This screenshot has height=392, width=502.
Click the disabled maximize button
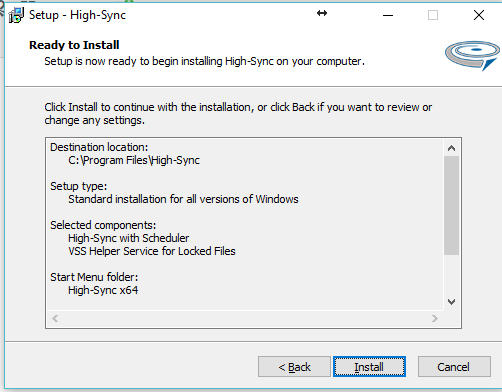tap(433, 15)
